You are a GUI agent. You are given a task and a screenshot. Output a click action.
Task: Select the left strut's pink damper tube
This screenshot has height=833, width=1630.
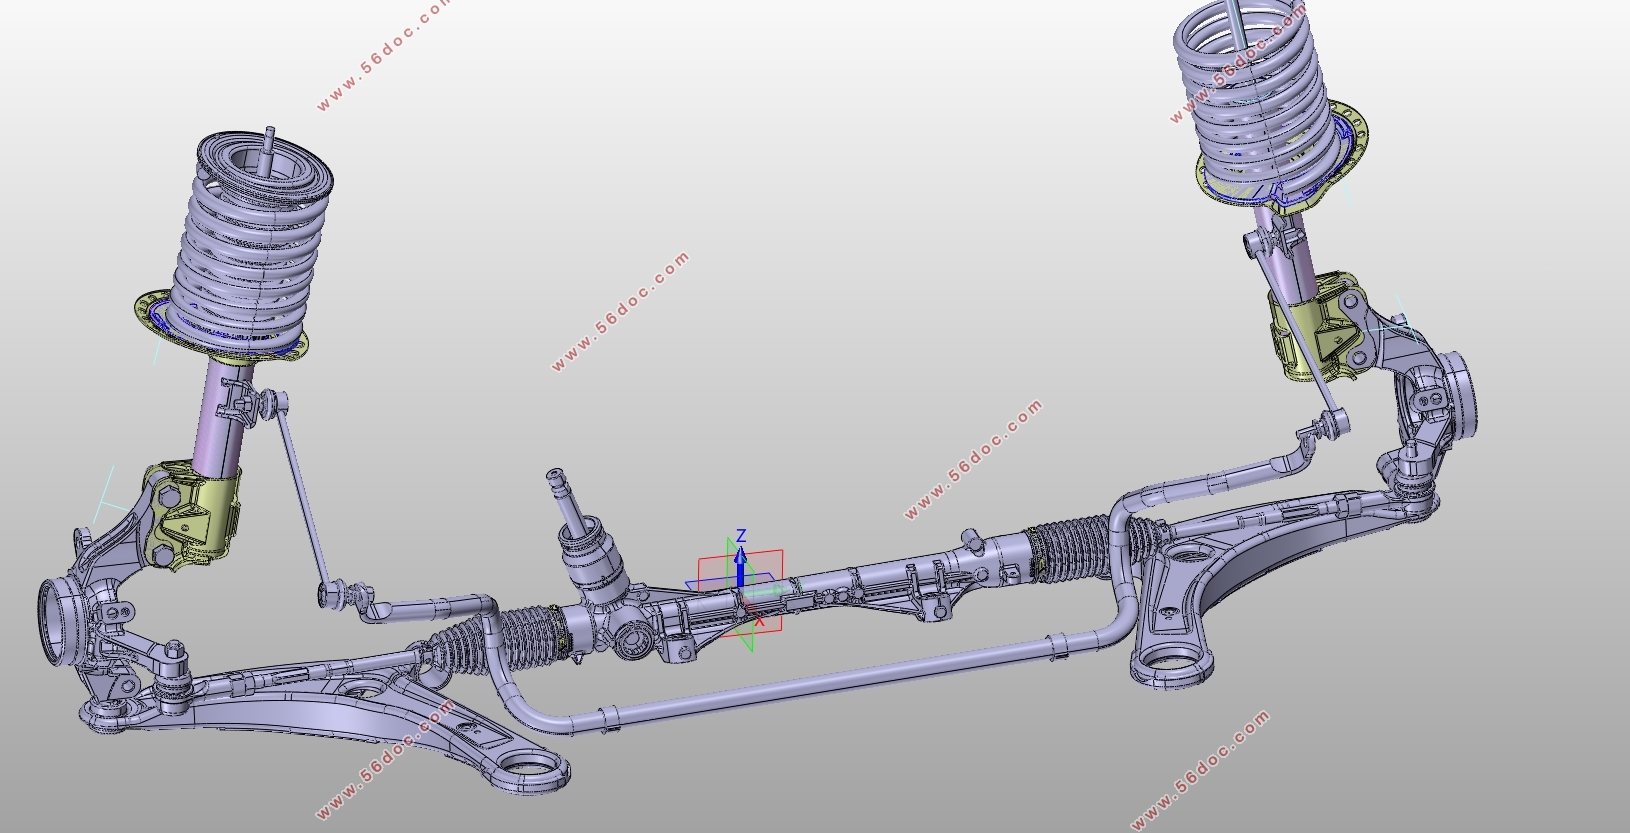(220, 415)
